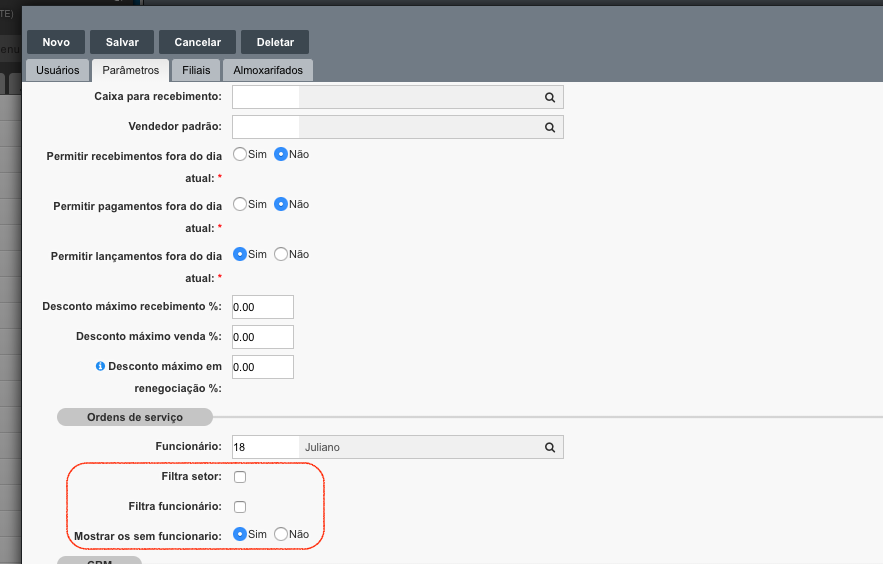Enable the Filtra setor checkbox

[240, 477]
